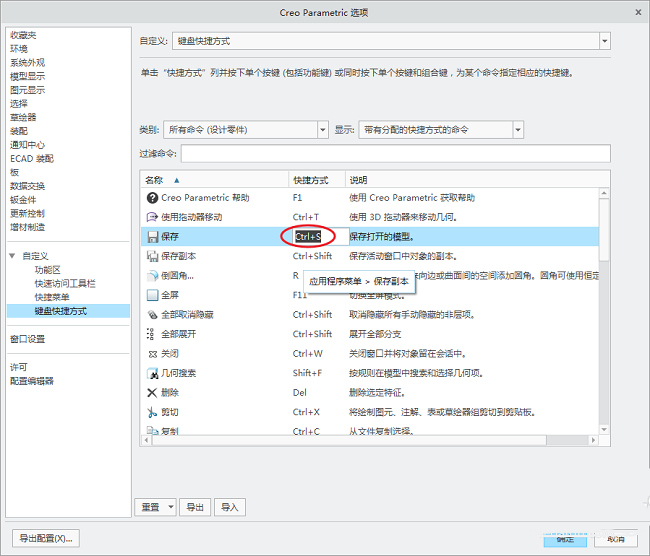This screenshot has height=556, width=650.
Task: Expand the 显示 filter dropdown
Action: pyautogui.click(x=517, y=130)
